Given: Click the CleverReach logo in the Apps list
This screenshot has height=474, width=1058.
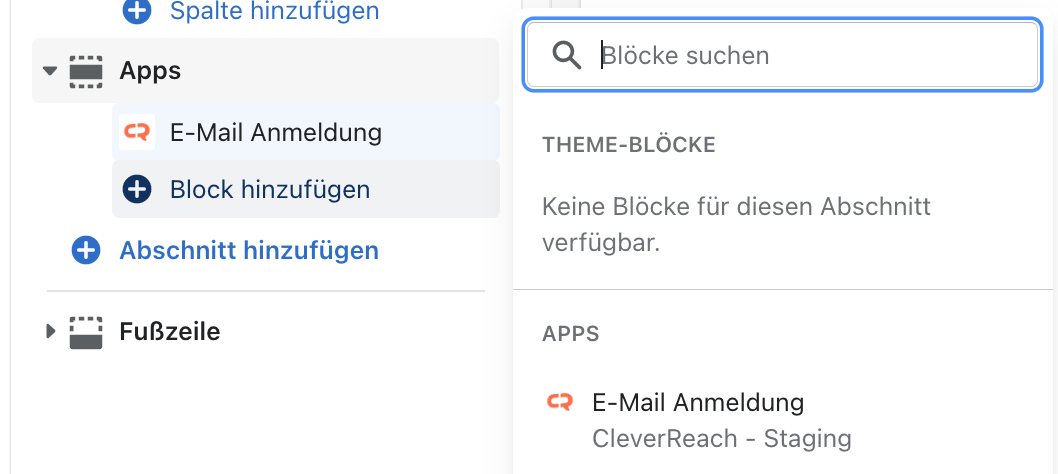Looking at the screenshot, I should [x=559, y=402].
